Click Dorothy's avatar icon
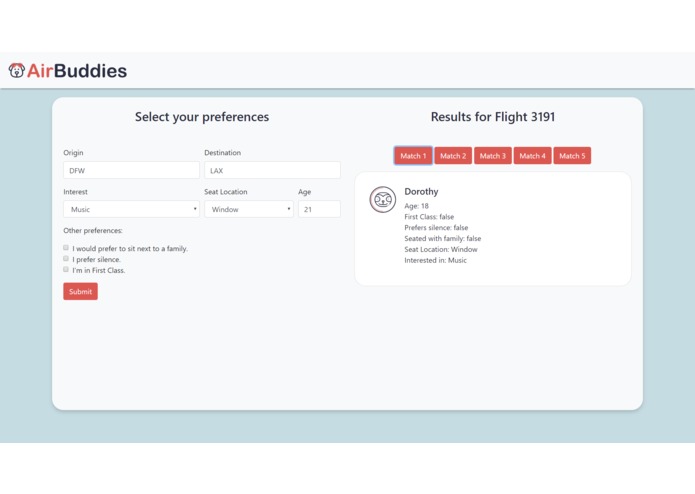Image resolution: width=695 pixels, height=494 pixels. [383, 200]
